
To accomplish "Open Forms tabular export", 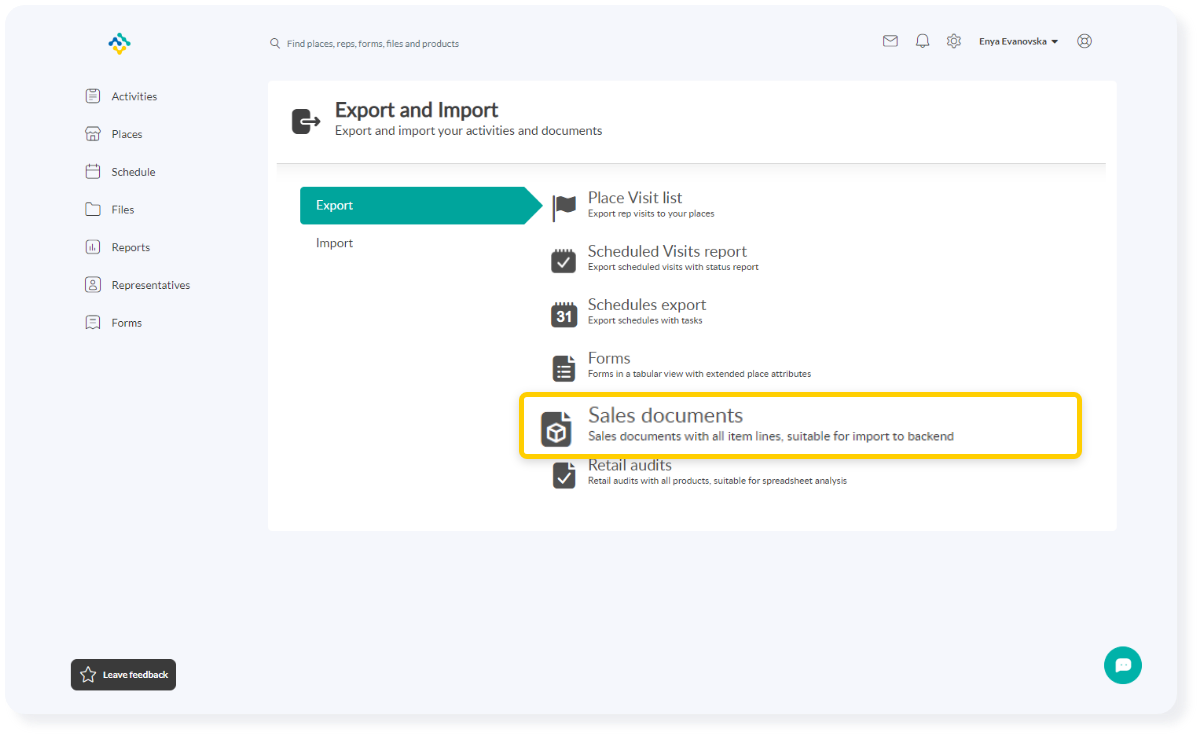I will [609, 358].
